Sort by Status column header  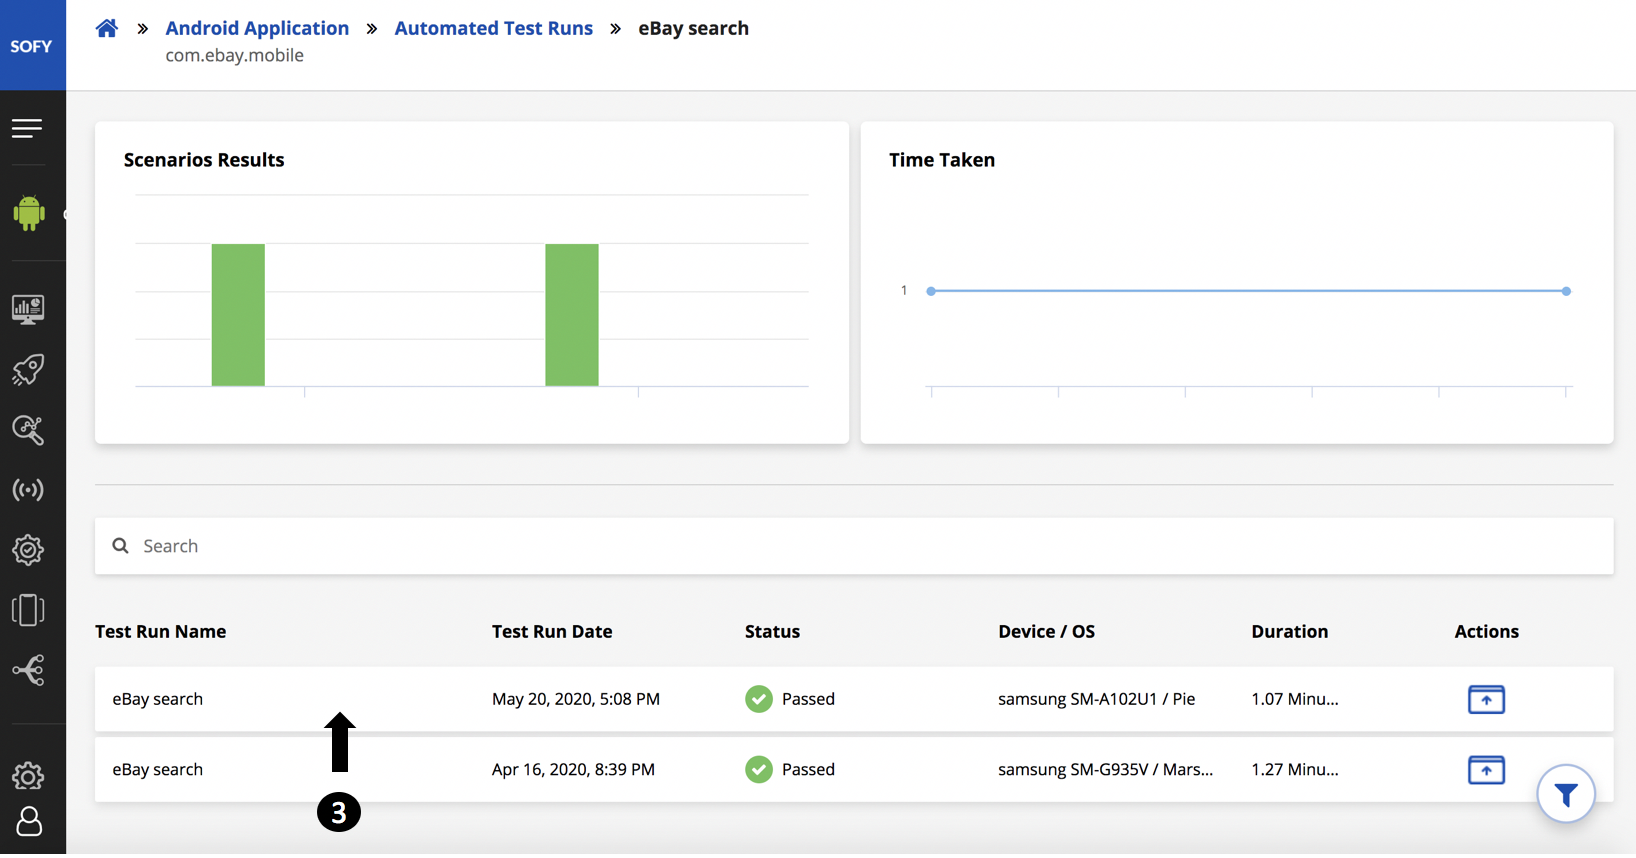(x=772, y=632)
